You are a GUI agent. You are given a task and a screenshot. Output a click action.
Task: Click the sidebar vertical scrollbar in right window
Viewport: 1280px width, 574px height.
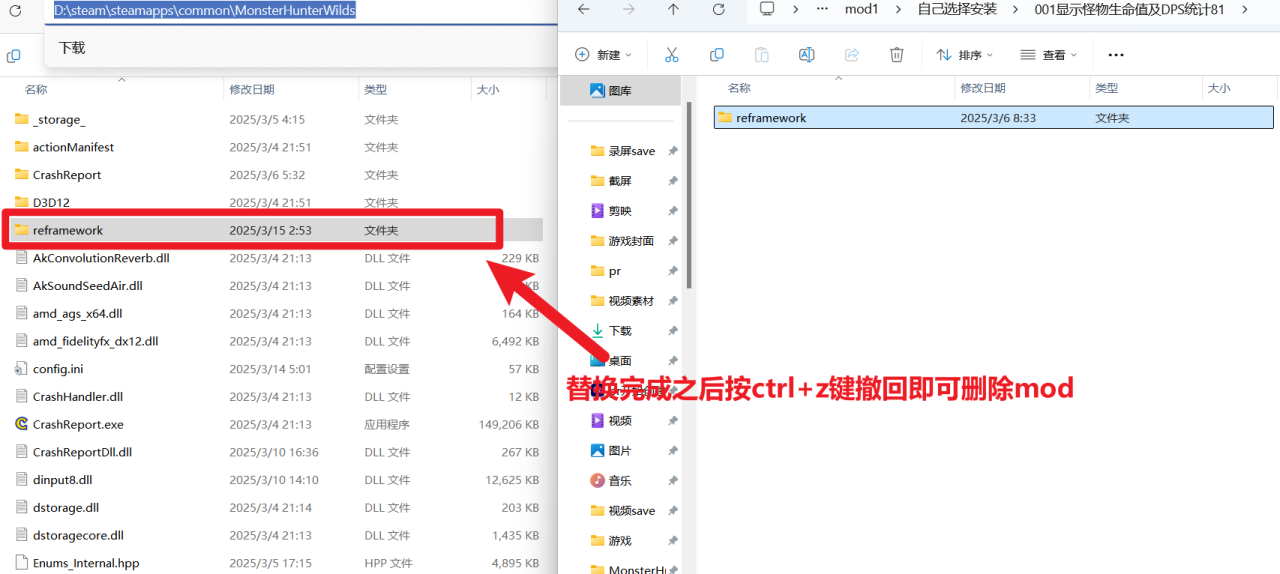point(689,197)
